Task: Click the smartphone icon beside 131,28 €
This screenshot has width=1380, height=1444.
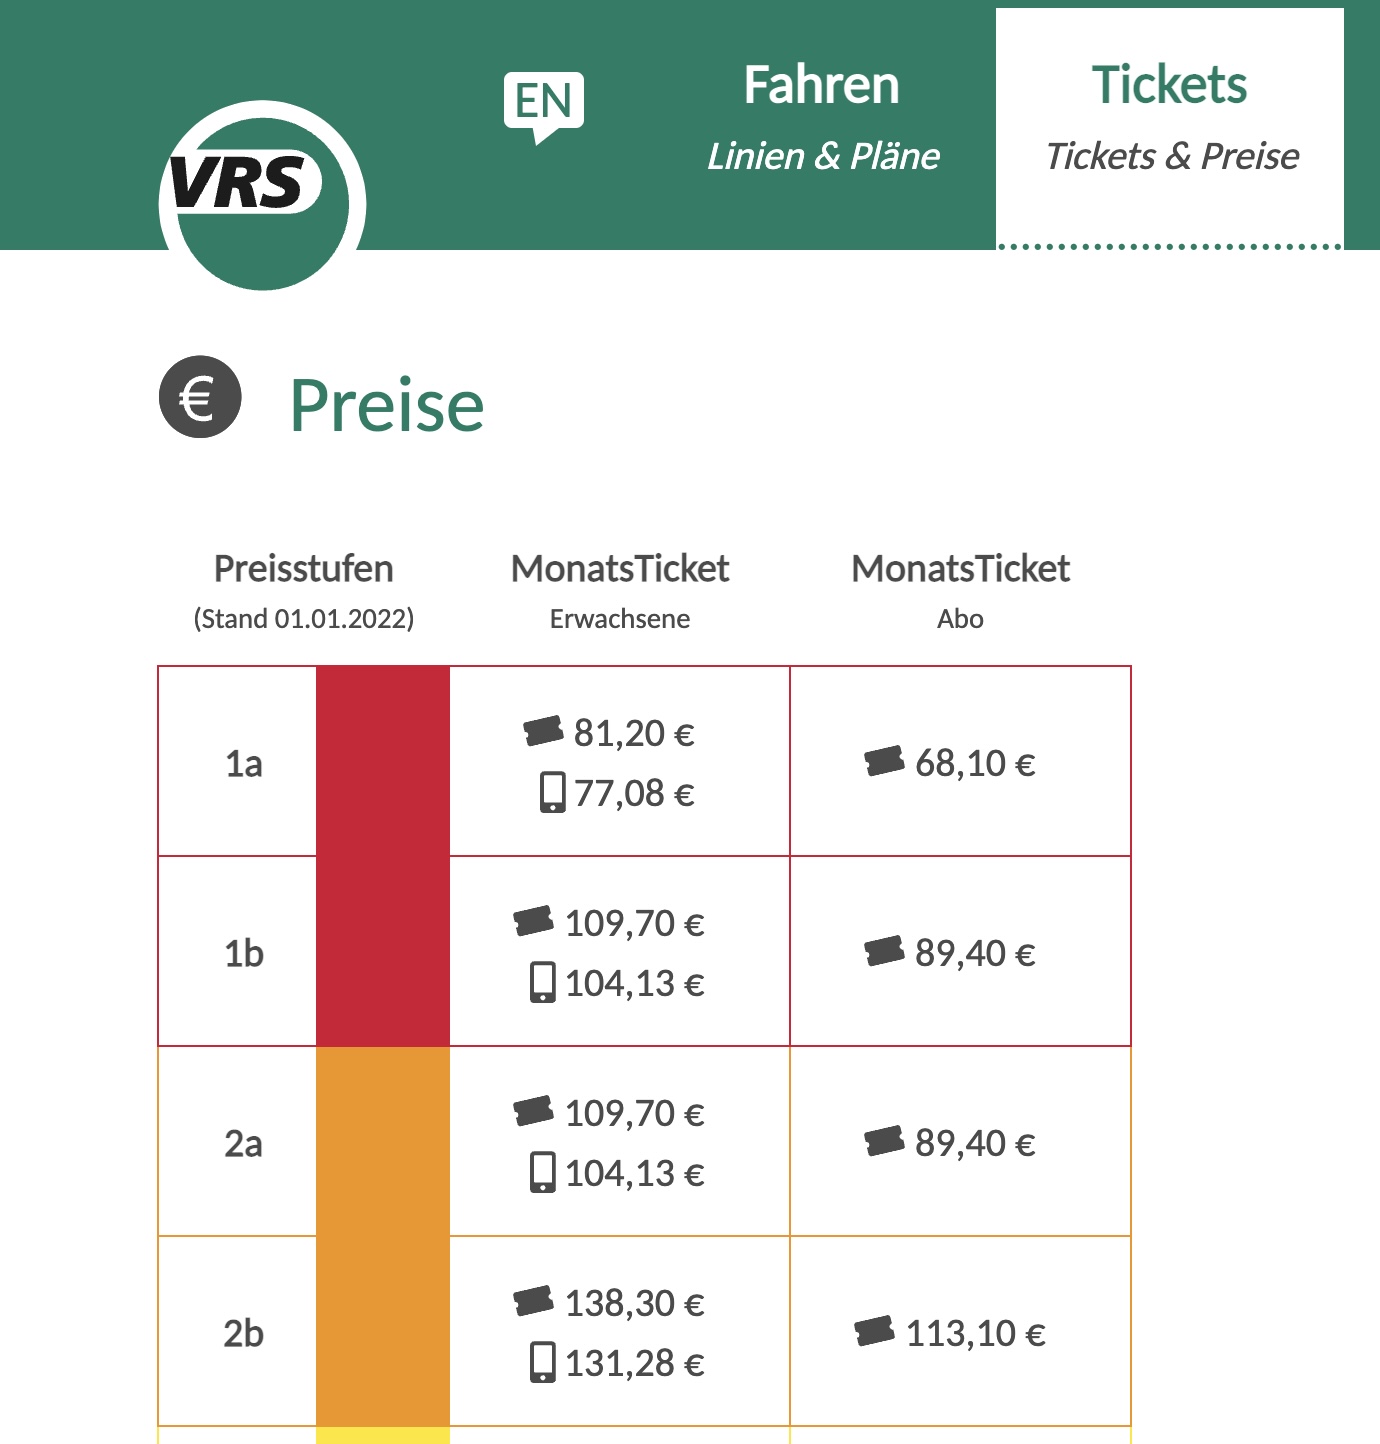Action: pyautogui.click(x=545, y=1360)
